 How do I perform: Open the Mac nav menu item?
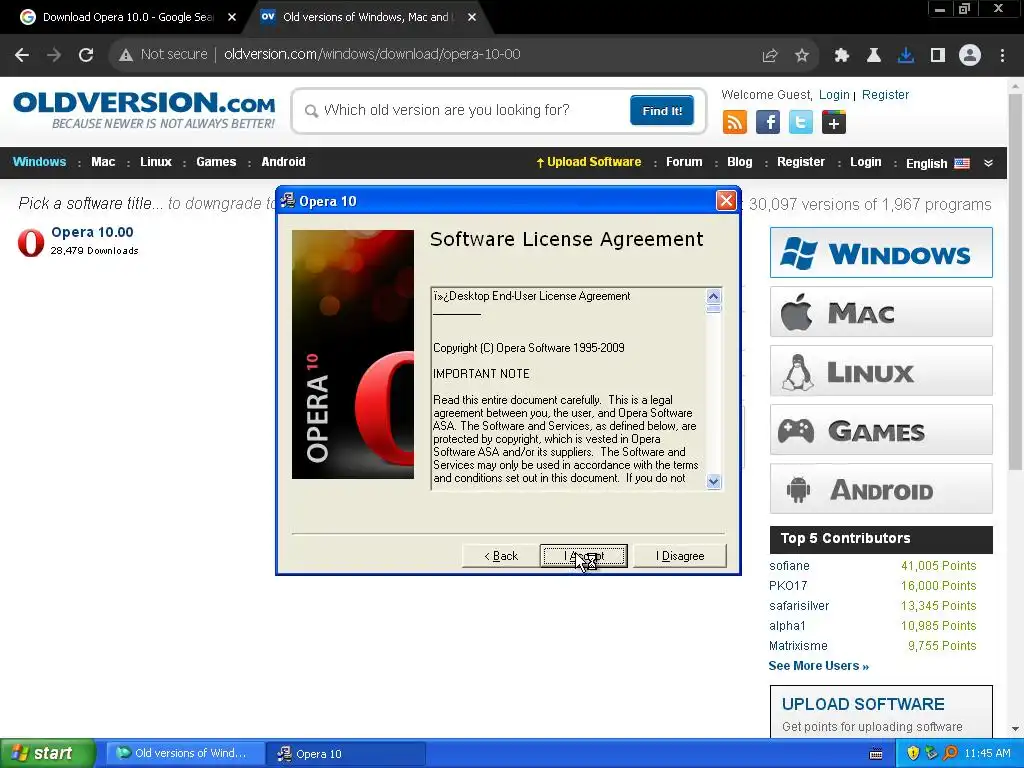pos(103,162)
